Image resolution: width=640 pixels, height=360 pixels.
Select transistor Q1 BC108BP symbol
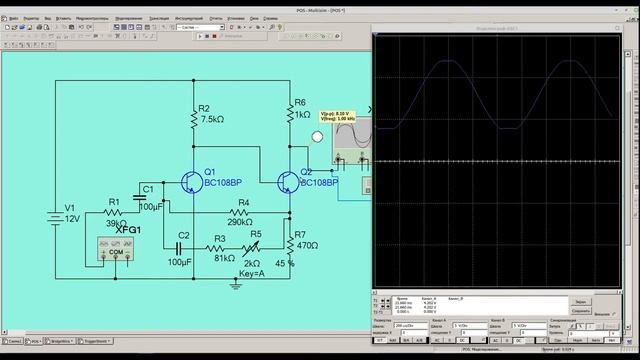click(191, 182)
